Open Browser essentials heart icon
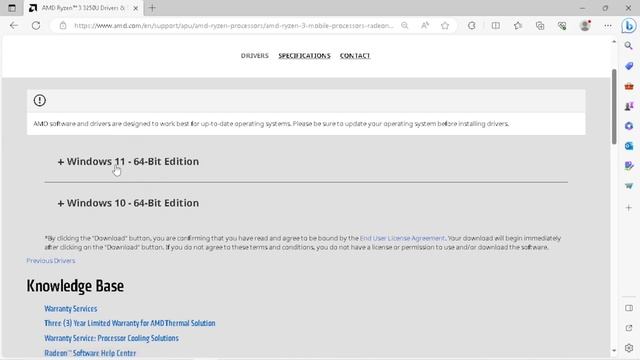This screenshot has width=640, height=360. pos(562,25)
